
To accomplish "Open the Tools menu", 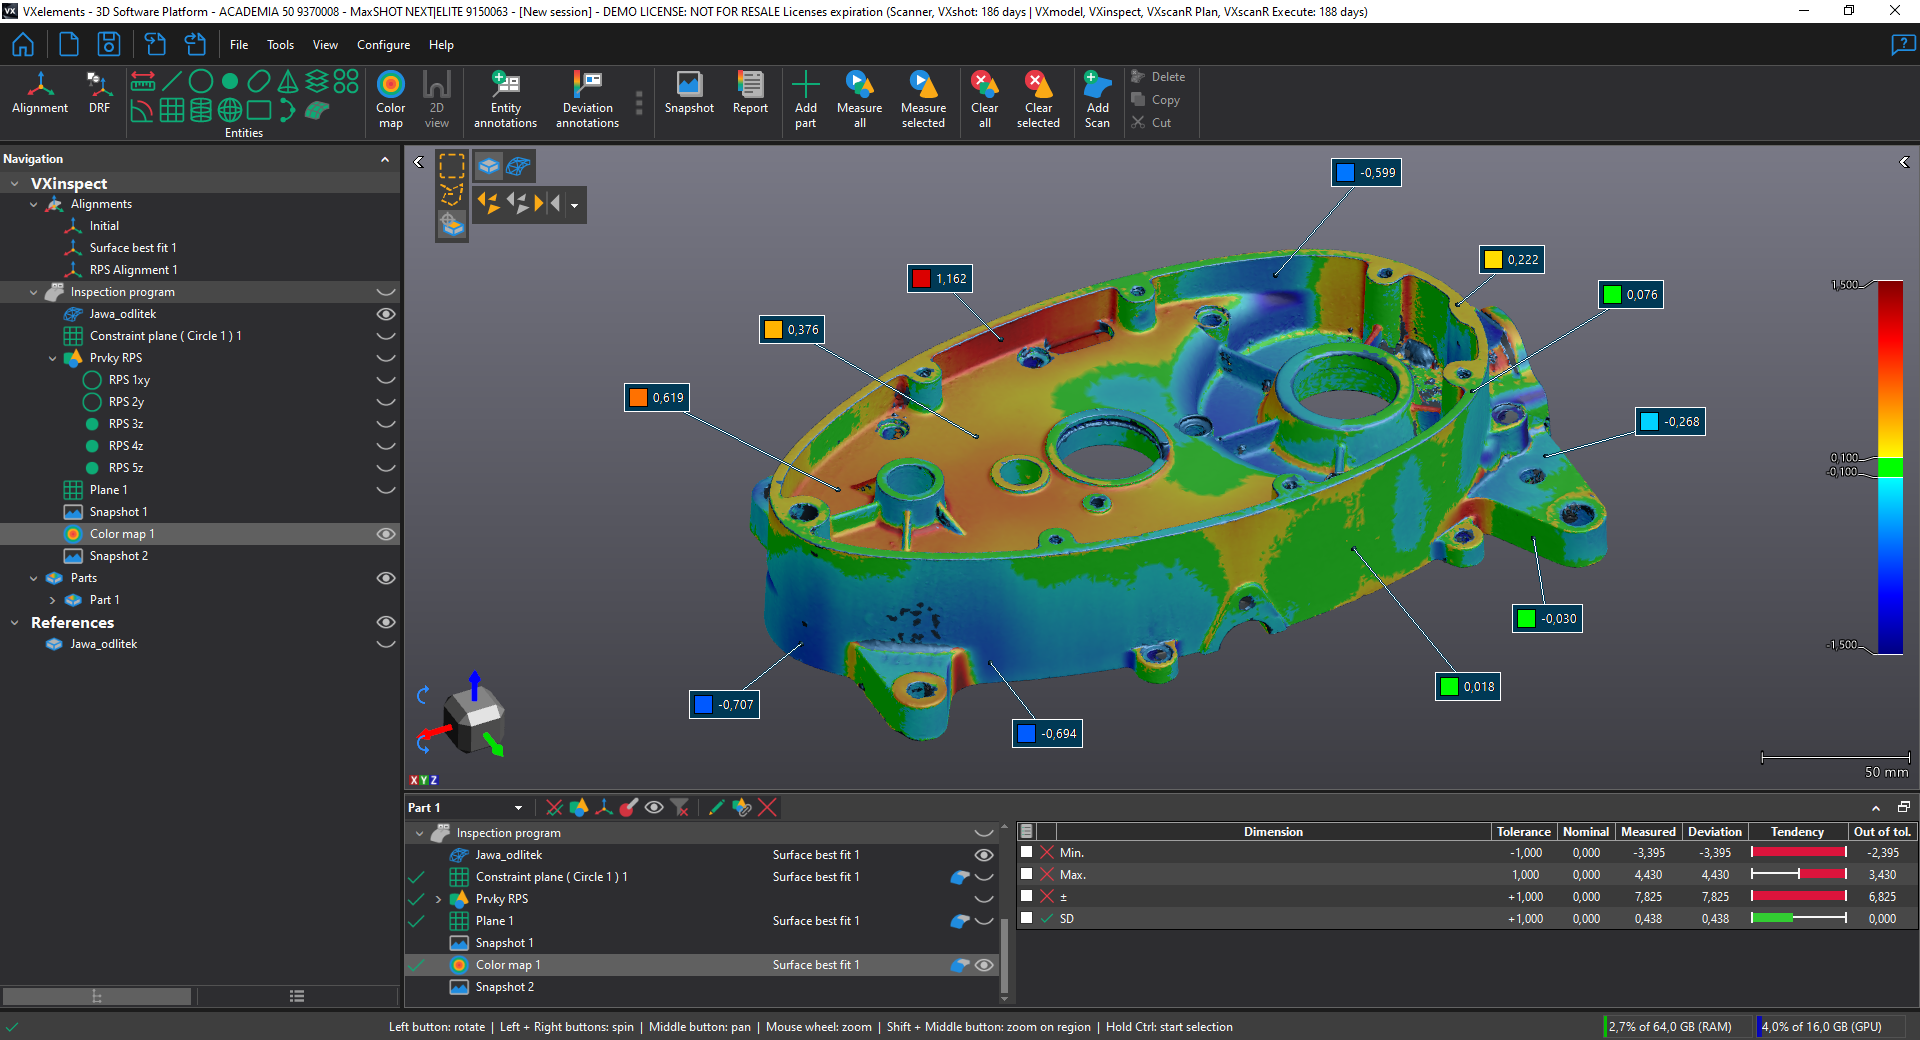I will 280,45.
